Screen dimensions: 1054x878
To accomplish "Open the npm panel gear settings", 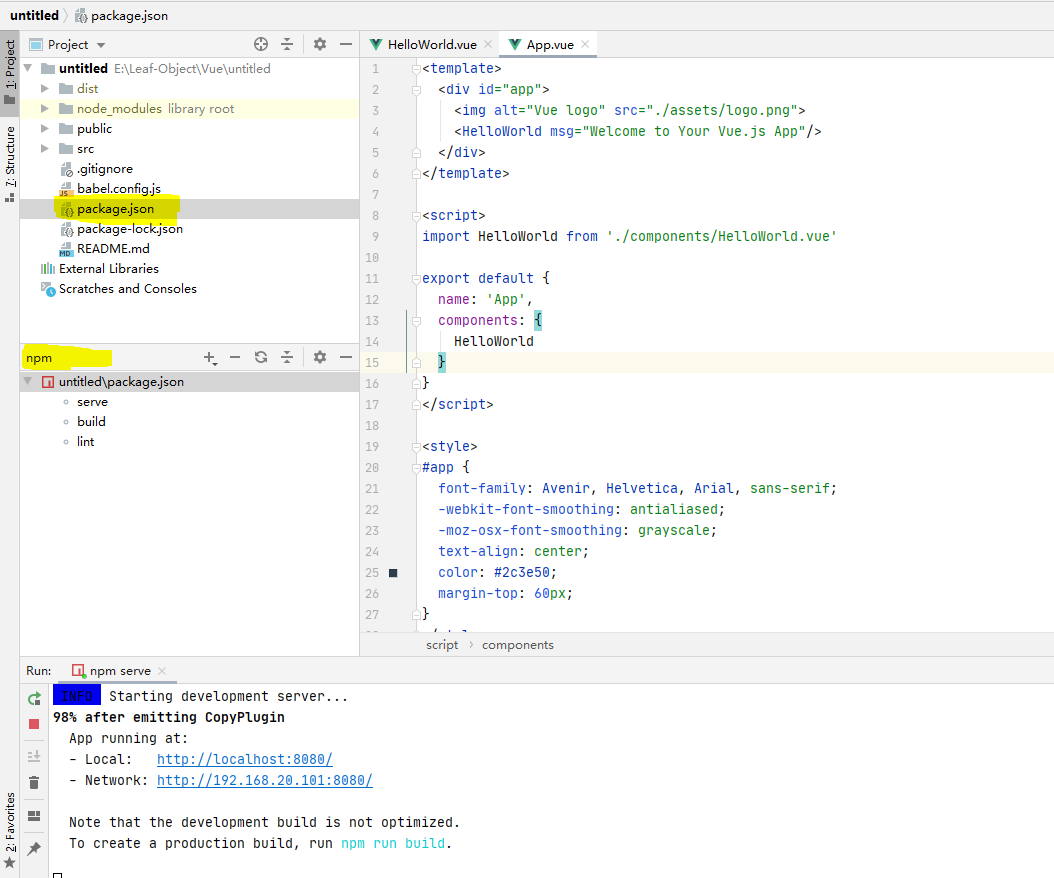I will coord(320,357).
